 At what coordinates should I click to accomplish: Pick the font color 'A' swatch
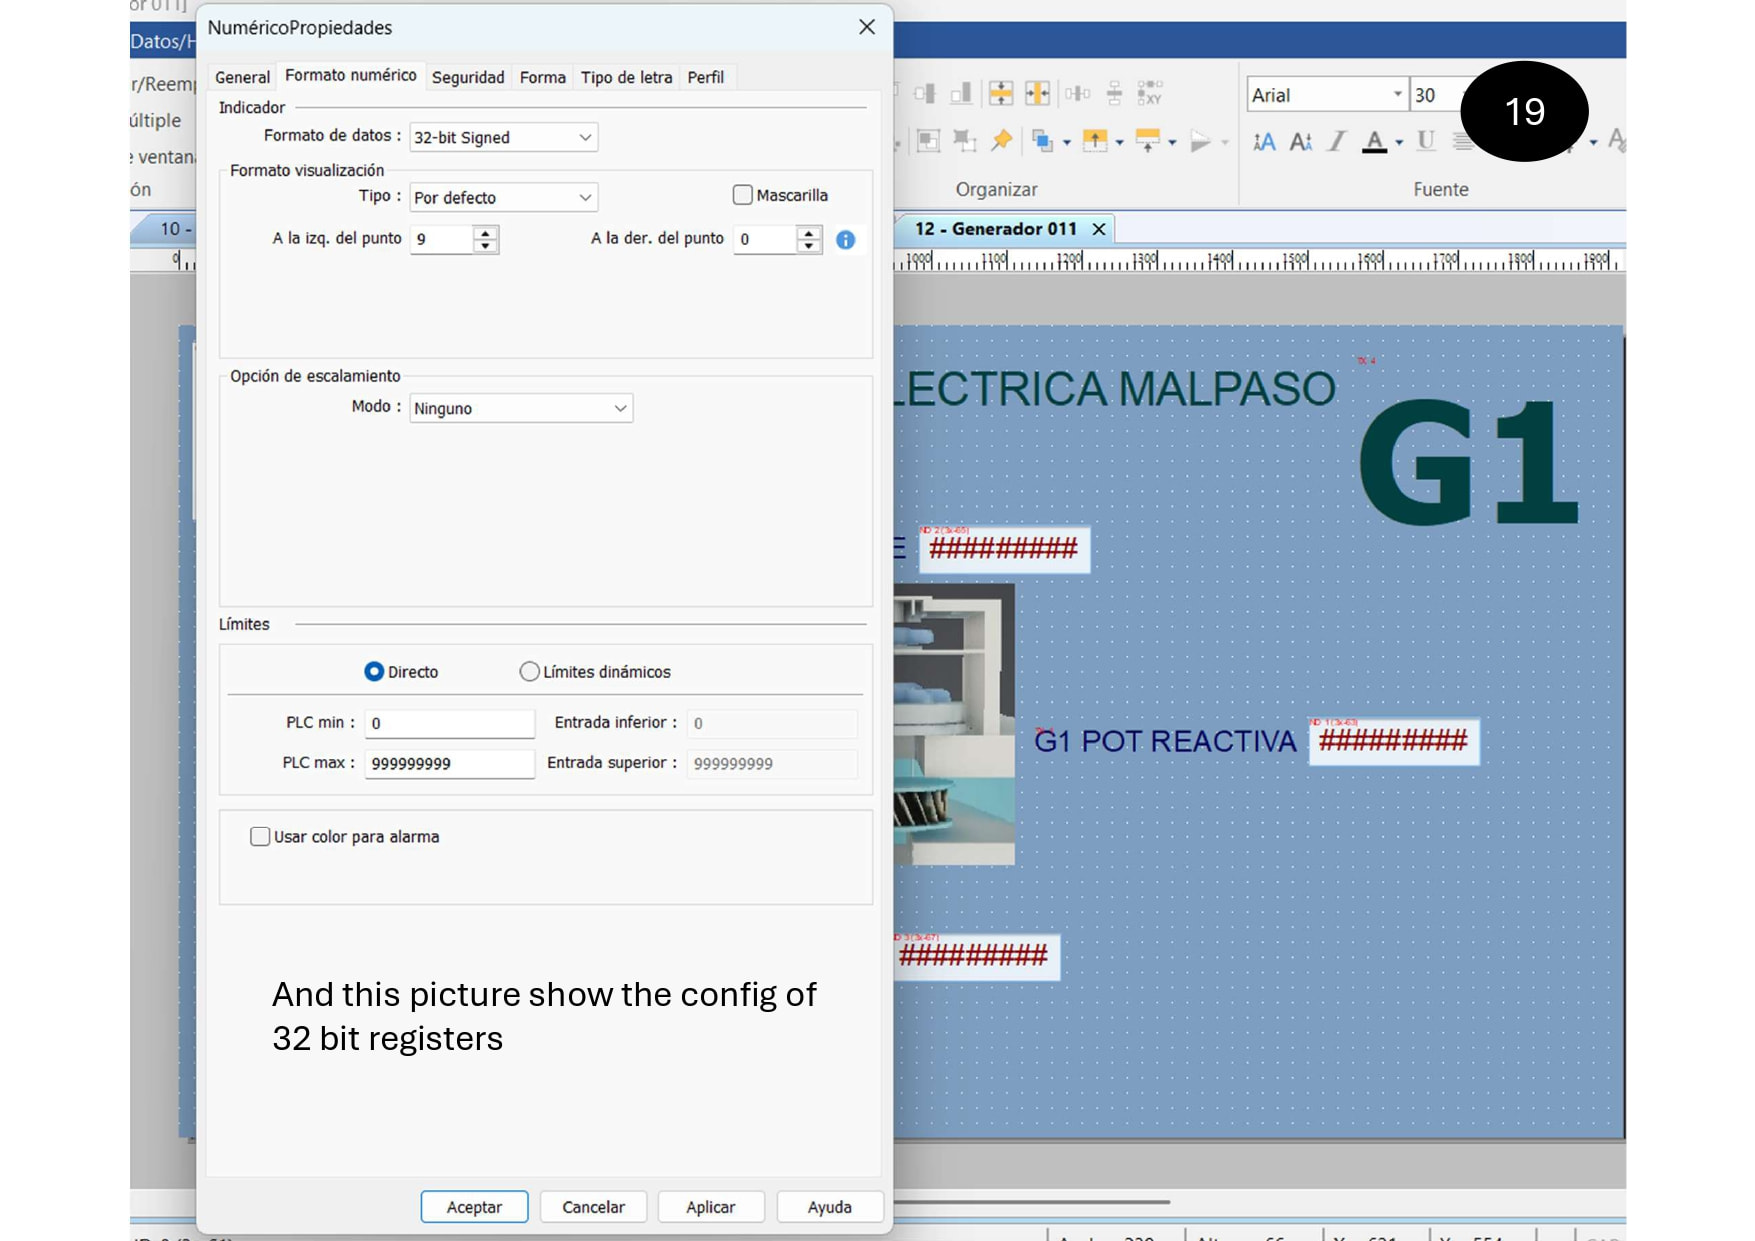tap(1375, 142)
